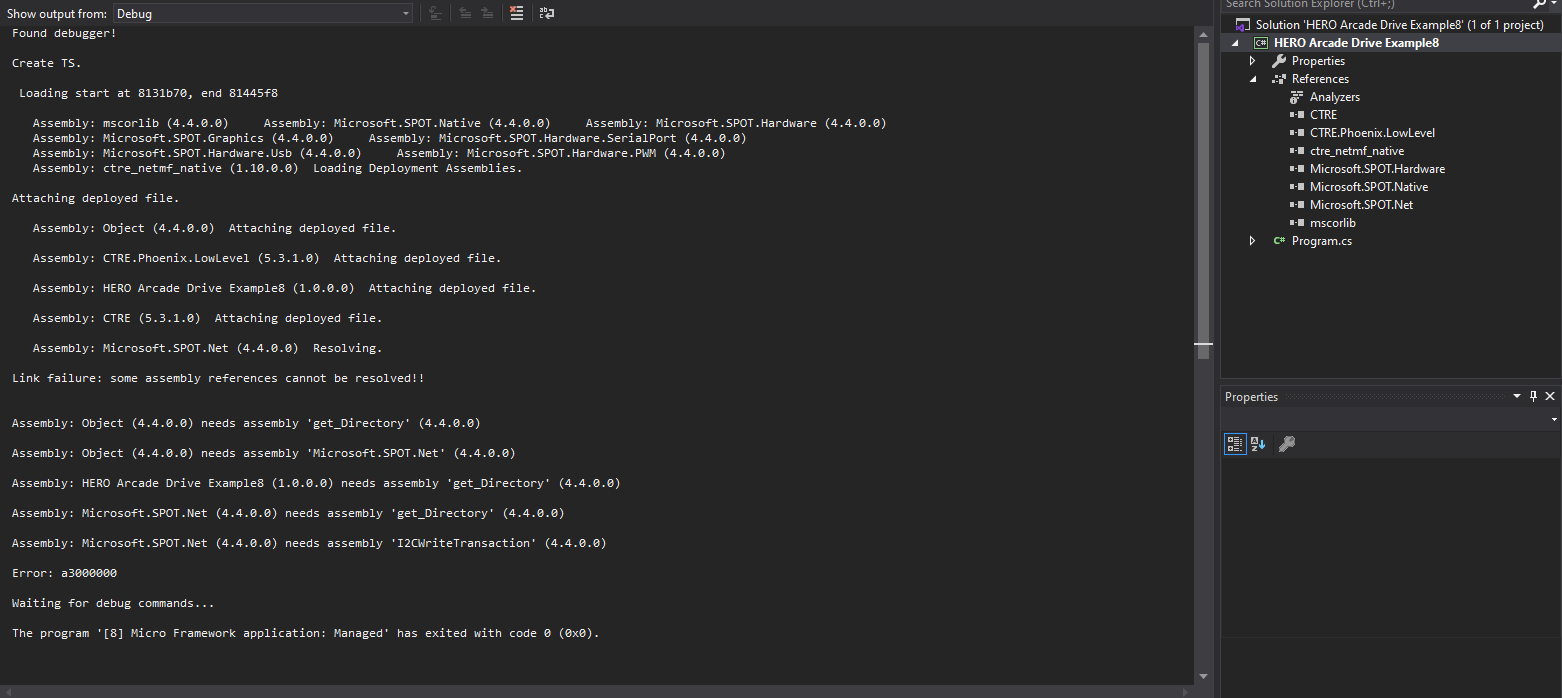This screenshot has width=1562, height=698.
Task: Go to the previous message in Output
Action: (465, 13)
